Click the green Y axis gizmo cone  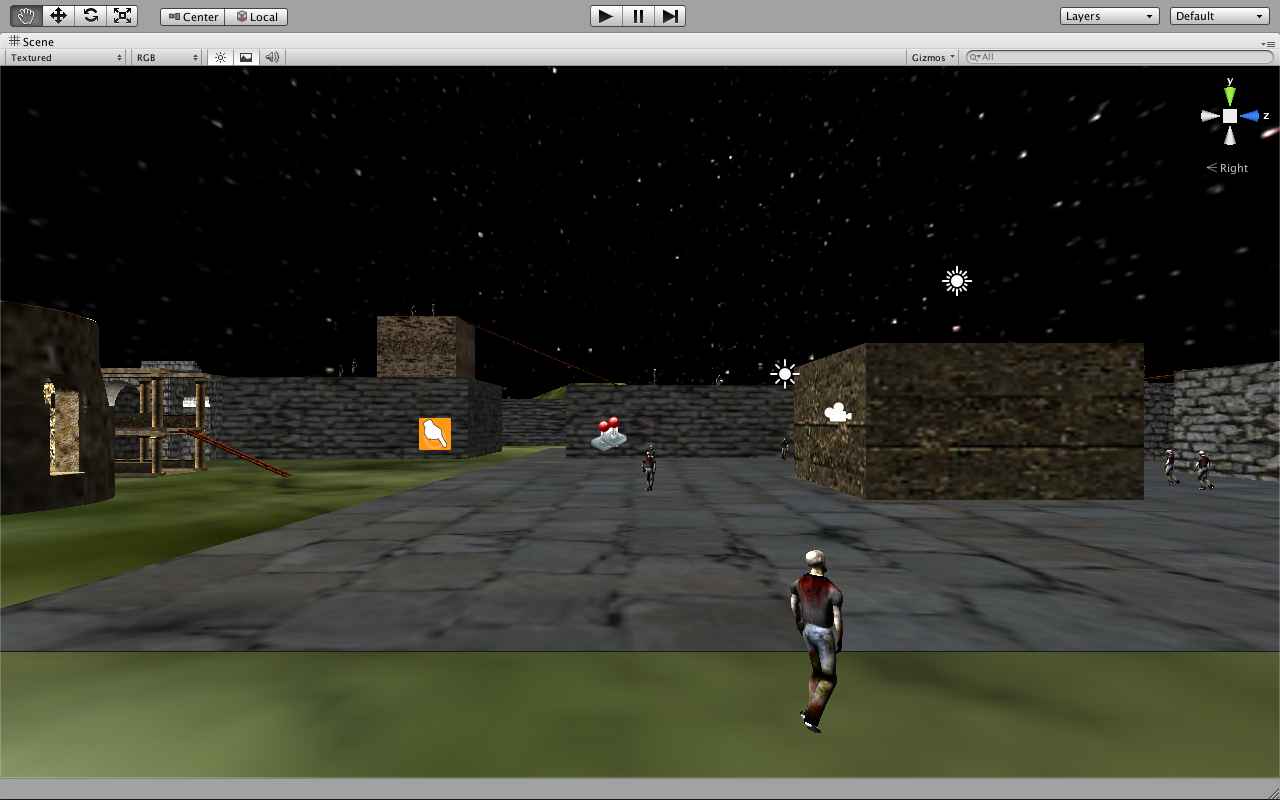[x=1230, y=96]
